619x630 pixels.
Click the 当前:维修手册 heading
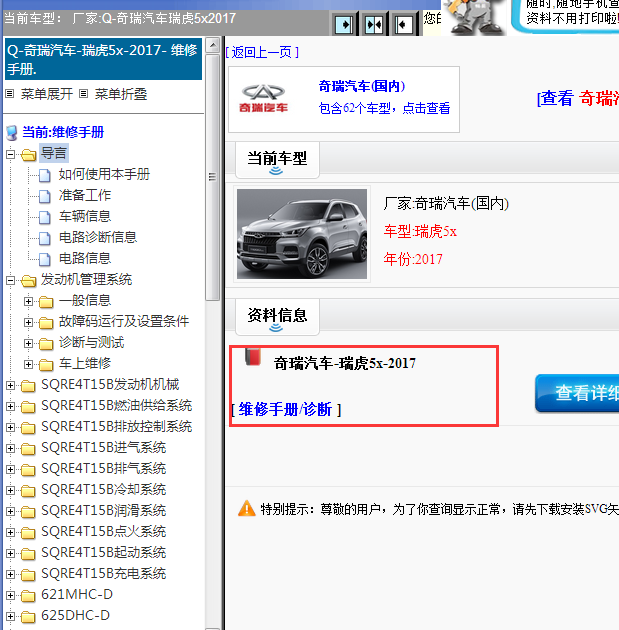pyautogui.click(x=63, y=132)
